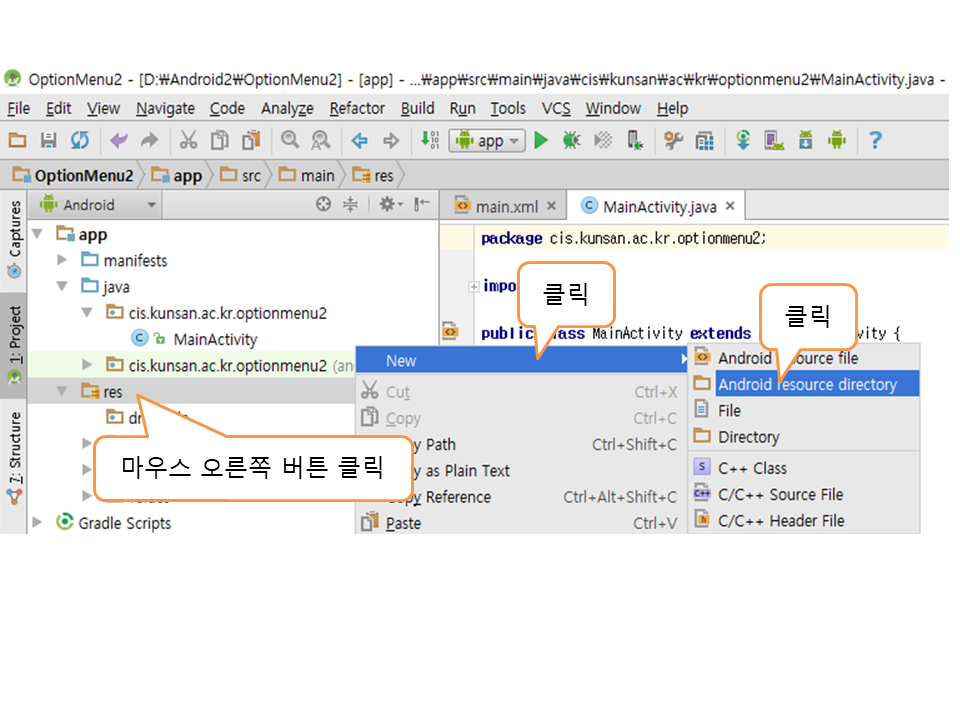Open the app run configuration dropdown

point(488,141)
